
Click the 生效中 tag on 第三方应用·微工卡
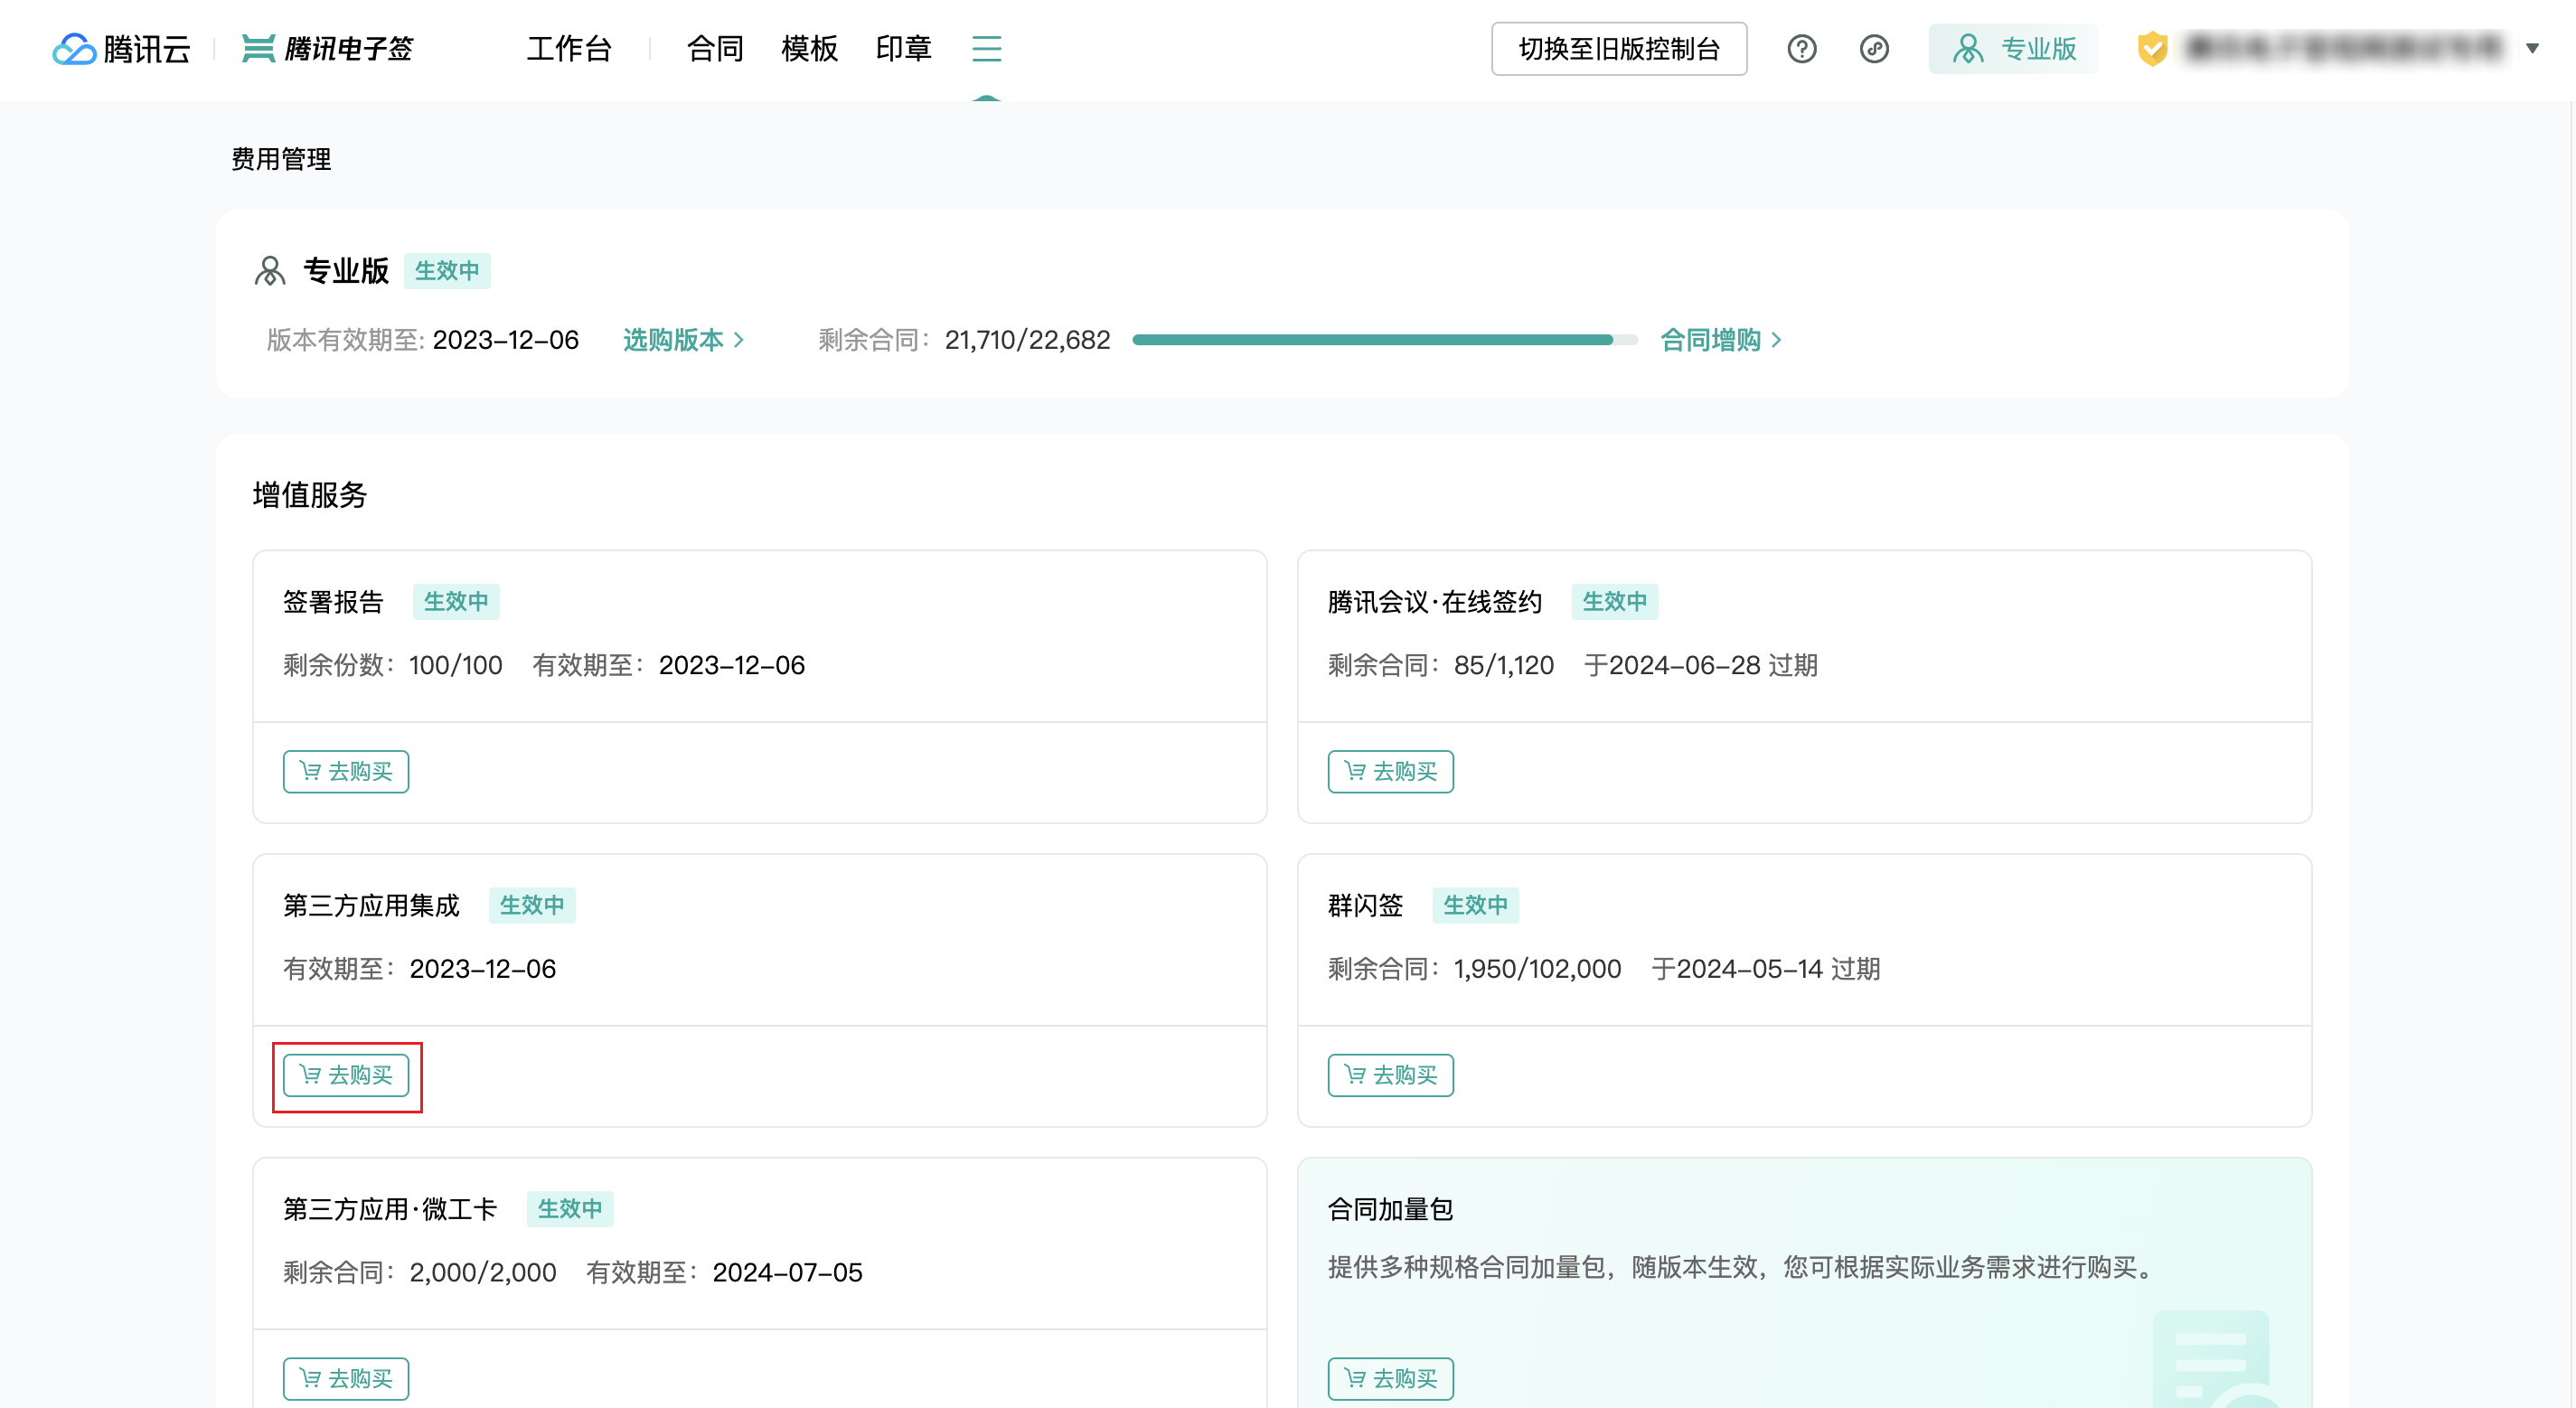point(570,1210)
